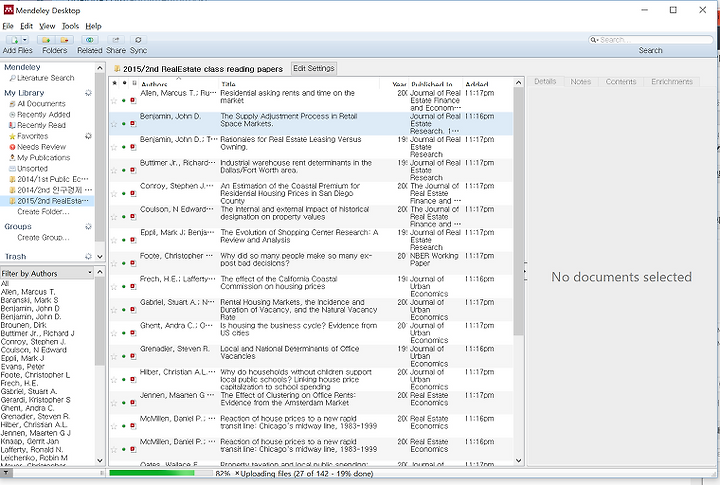Open PDF icon for Grenadier, Steven R. row

click(x=133, y=356)
